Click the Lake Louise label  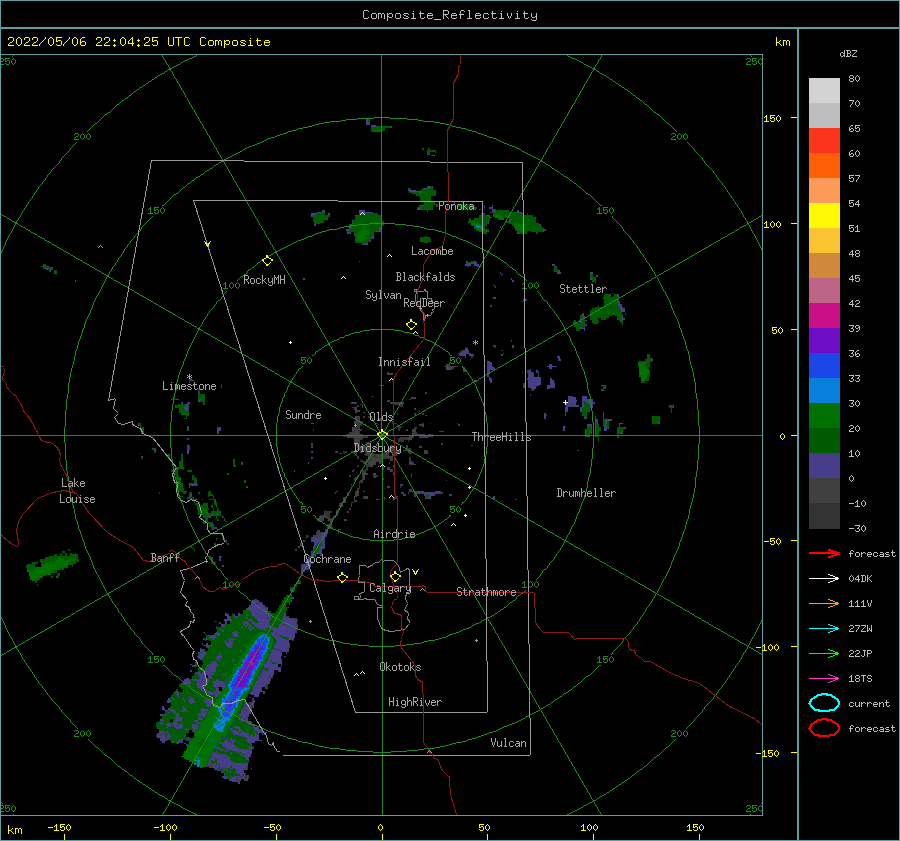77,491
